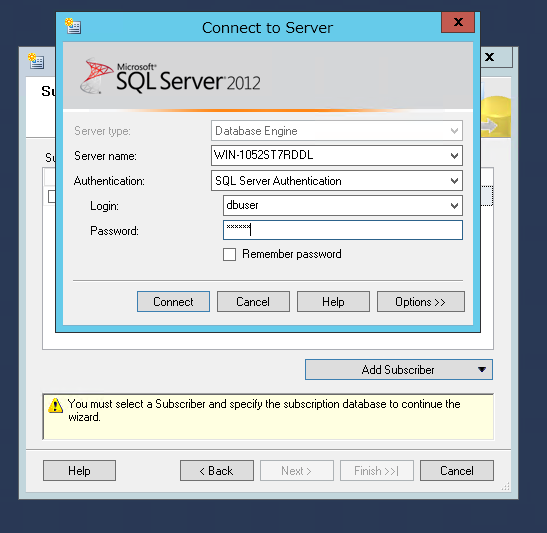The width and height of the screenshot is (547, 533).
Task: Open the Server type dropdown
Action: tap(454, 131)
